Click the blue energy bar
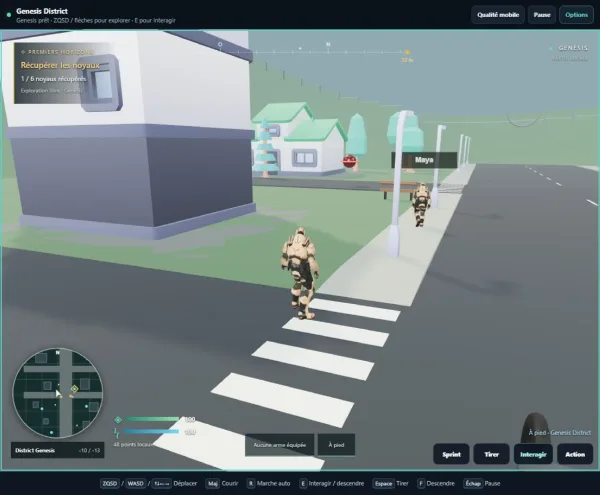Screen dimensions: 600x495 pyautogui.click(x=151, y=431)
